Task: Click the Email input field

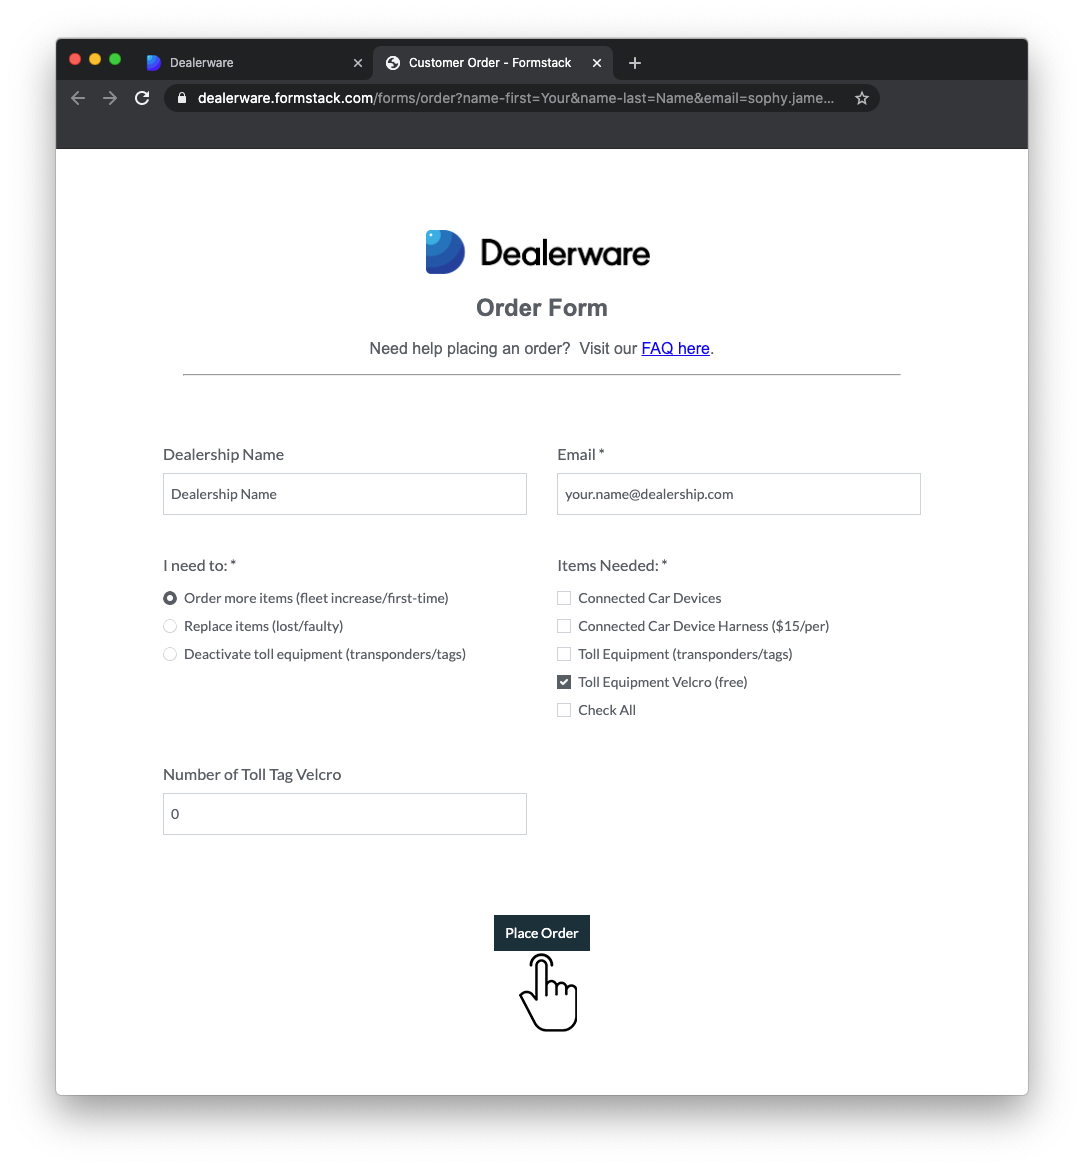Action: [x=738, y=494]
